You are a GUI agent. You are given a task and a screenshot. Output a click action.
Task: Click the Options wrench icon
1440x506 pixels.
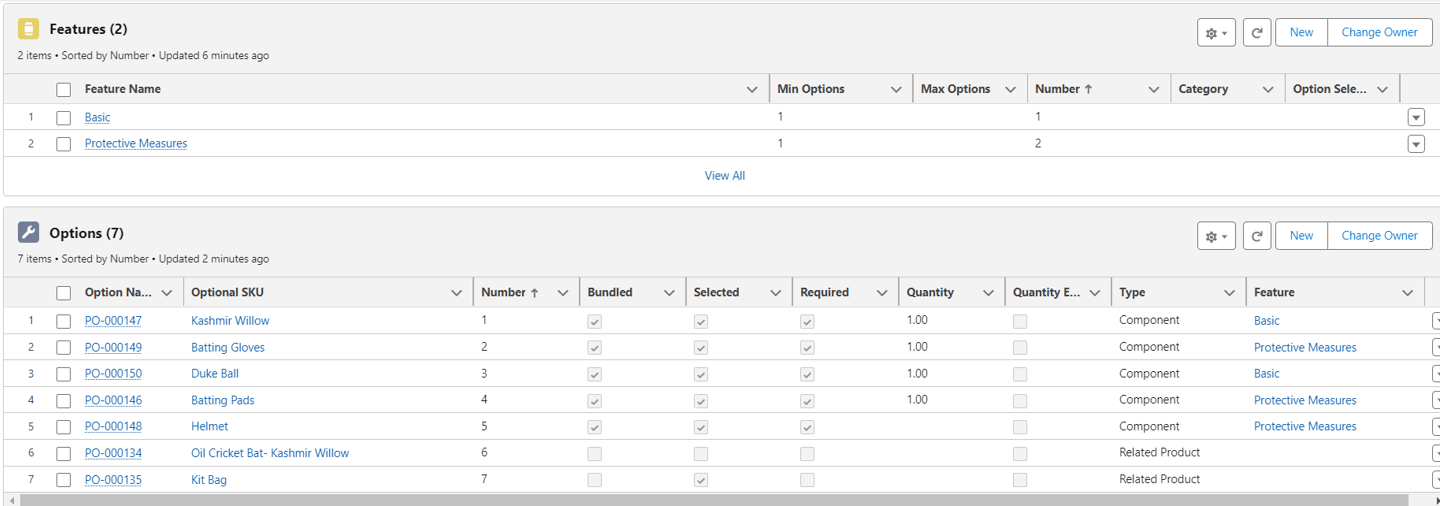tap(29, 233)
